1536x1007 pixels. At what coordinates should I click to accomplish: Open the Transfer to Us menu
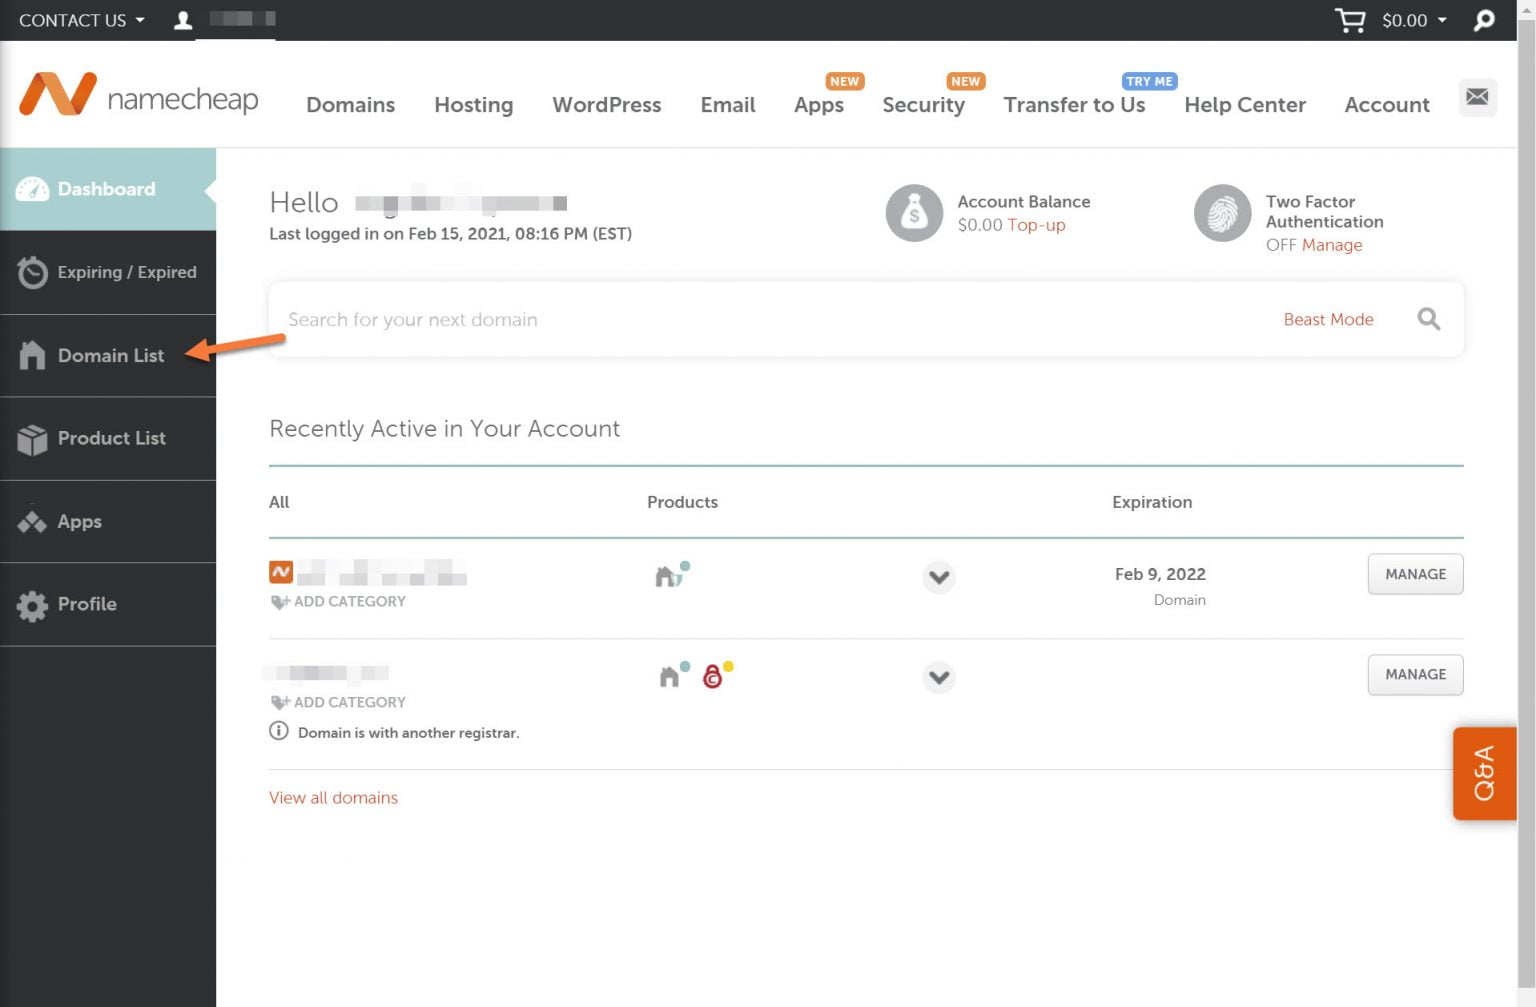[x=1074, y=104]
